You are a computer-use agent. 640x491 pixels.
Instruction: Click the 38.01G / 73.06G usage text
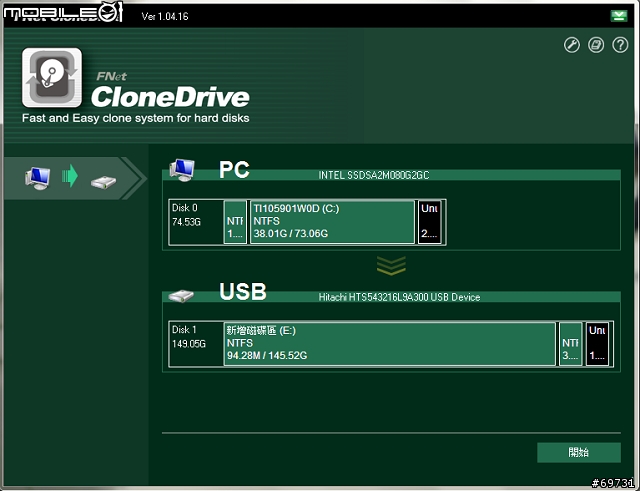[291, 233]
